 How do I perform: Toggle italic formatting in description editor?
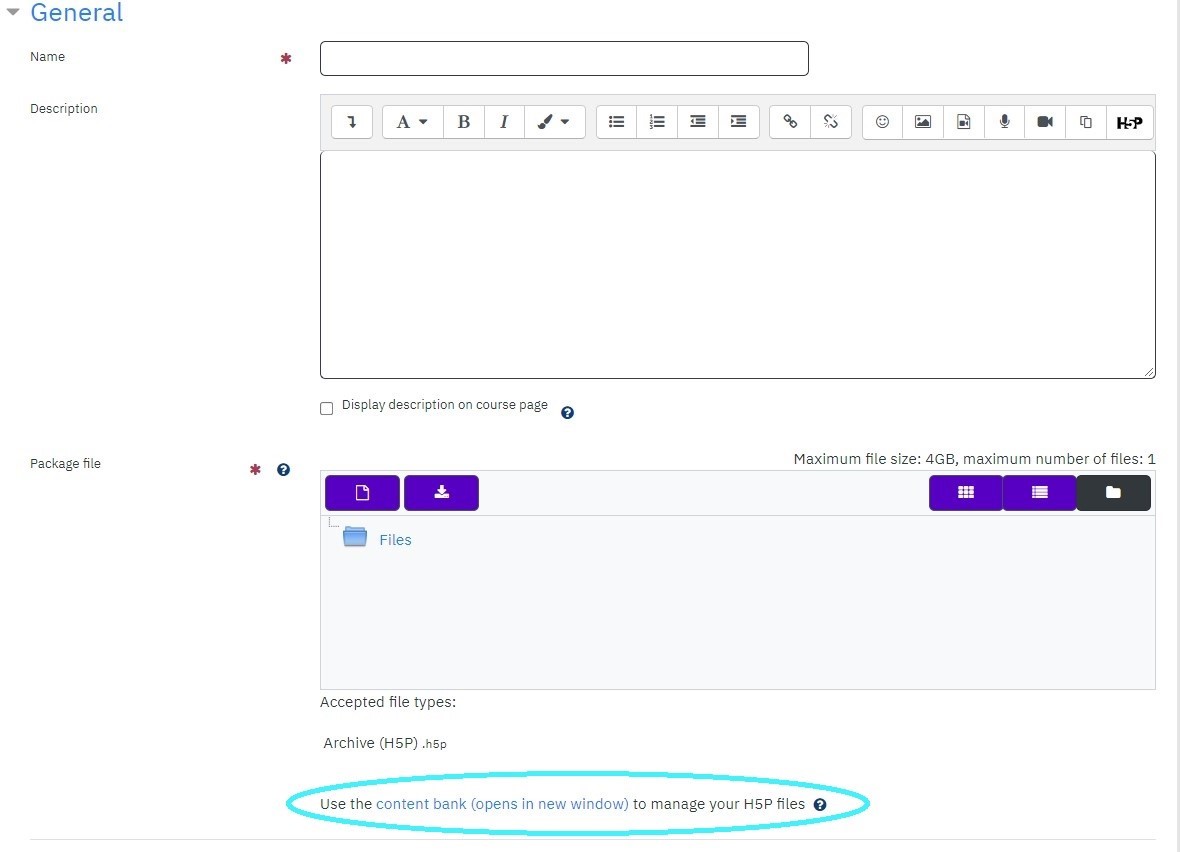[504, 122]
